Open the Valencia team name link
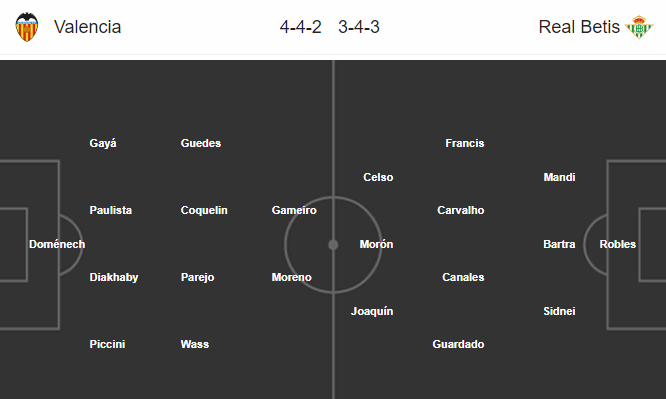 point(87,27)
